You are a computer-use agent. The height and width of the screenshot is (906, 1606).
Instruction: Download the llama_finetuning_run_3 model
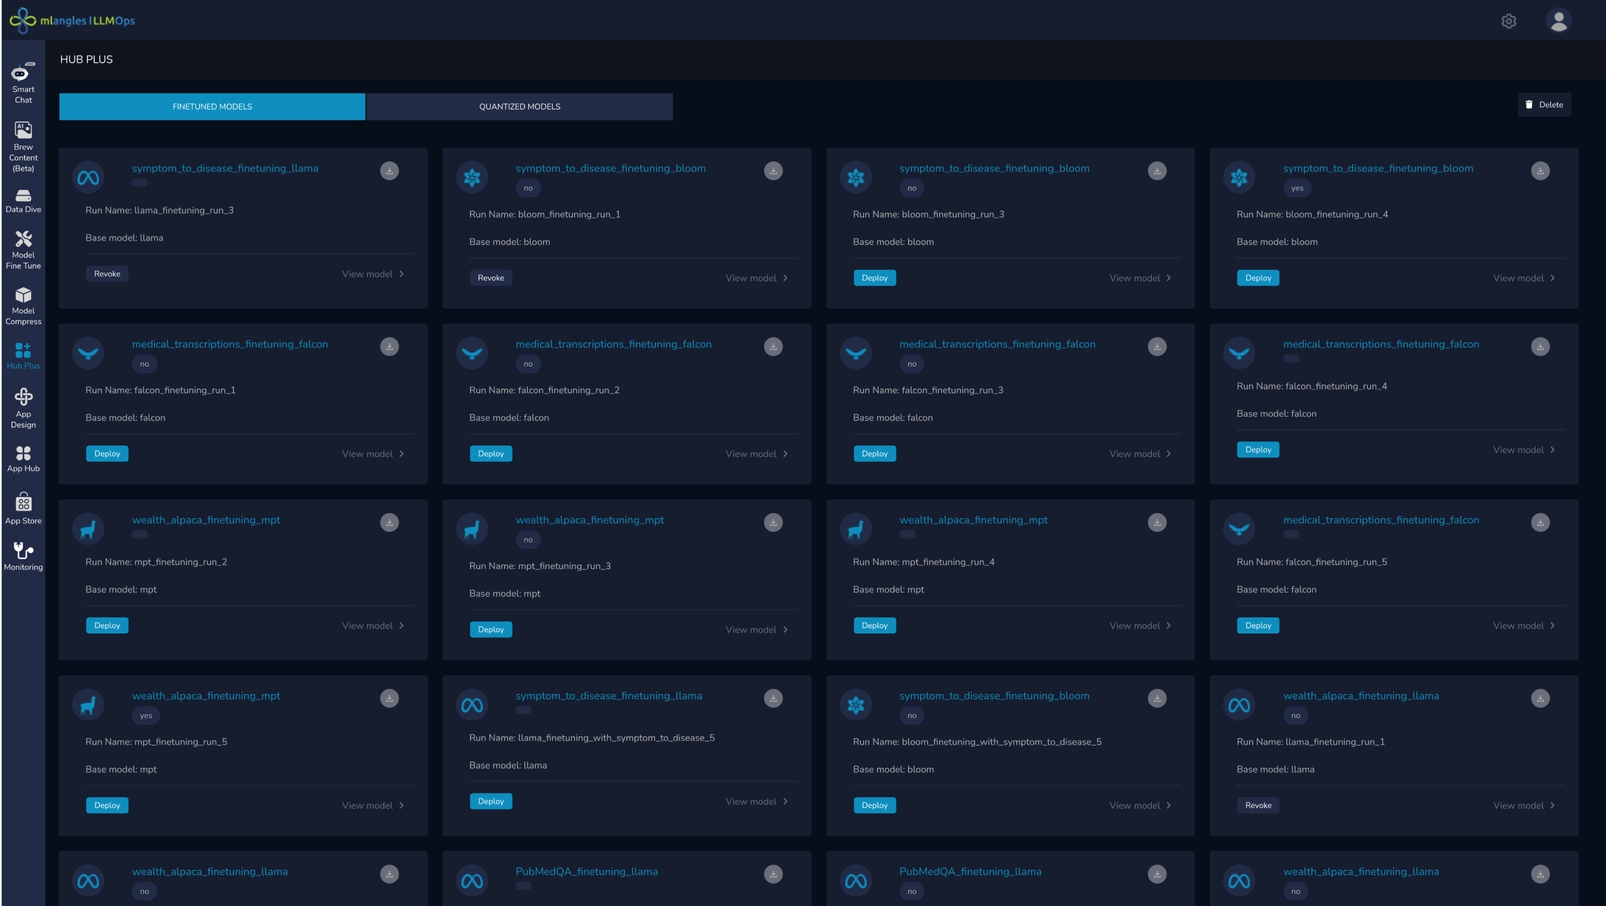point(389,171)
